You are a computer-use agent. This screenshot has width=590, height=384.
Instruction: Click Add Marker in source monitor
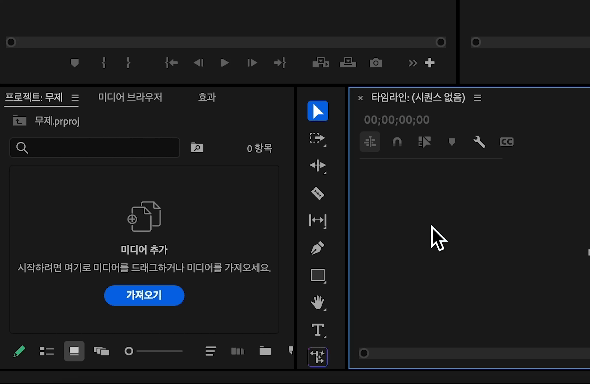point(75,63)
